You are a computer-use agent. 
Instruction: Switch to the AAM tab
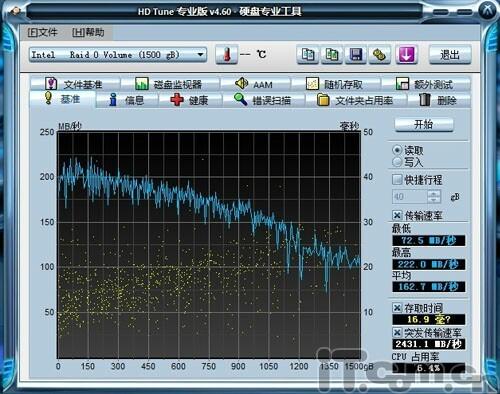[x=255, y=84]
